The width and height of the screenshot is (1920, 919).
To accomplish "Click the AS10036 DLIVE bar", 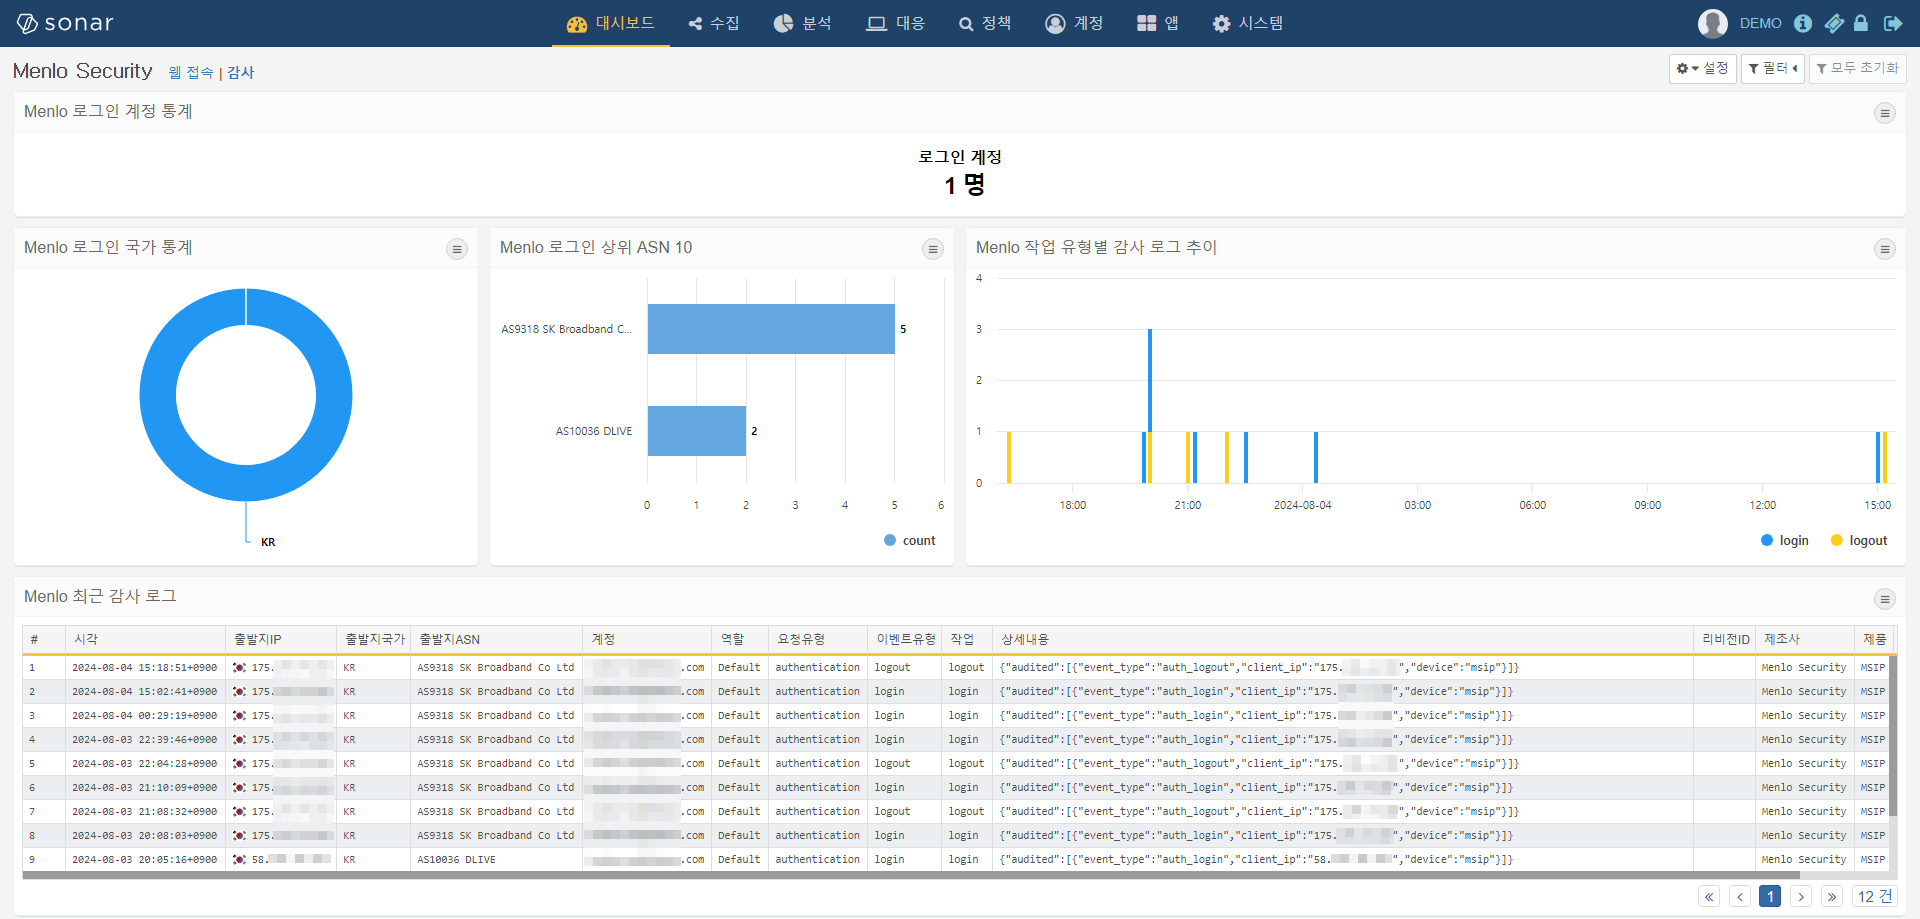I will click(697, 431).
